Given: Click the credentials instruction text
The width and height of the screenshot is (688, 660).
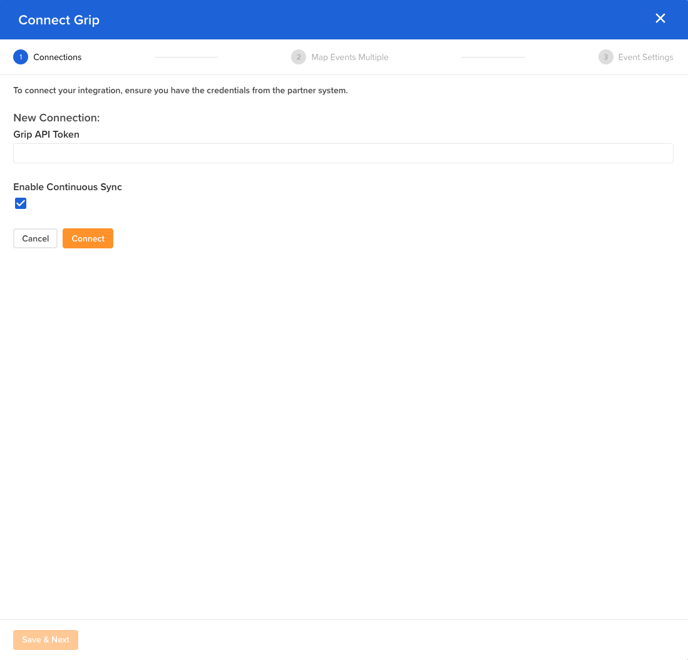Looking at the screenshot, I should pyautogui.click(x=180, y=90).
